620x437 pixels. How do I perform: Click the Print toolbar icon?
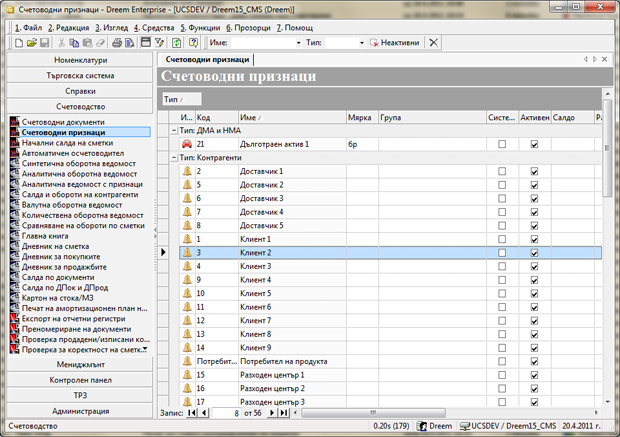117,43
